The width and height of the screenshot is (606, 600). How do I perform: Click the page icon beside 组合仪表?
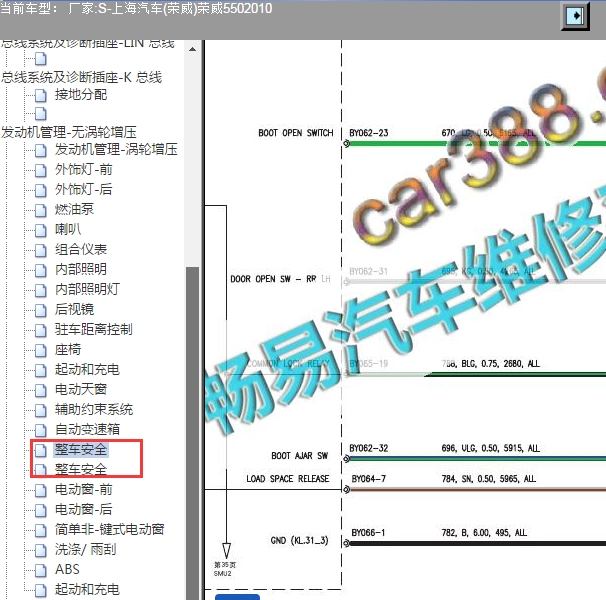[x=41, y=250]
